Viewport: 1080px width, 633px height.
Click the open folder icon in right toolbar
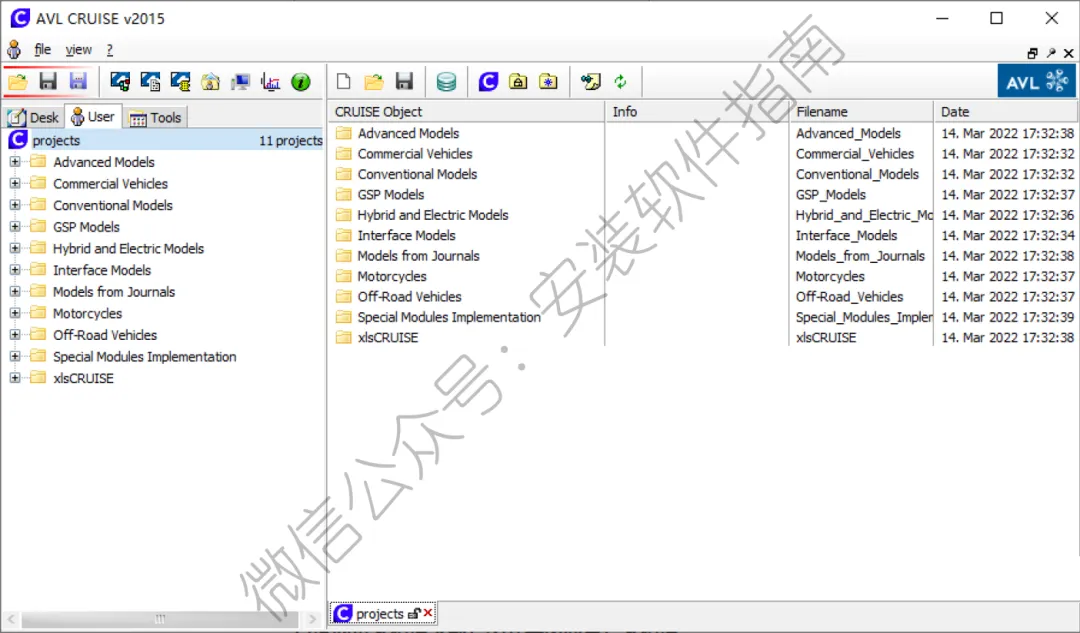374,82
